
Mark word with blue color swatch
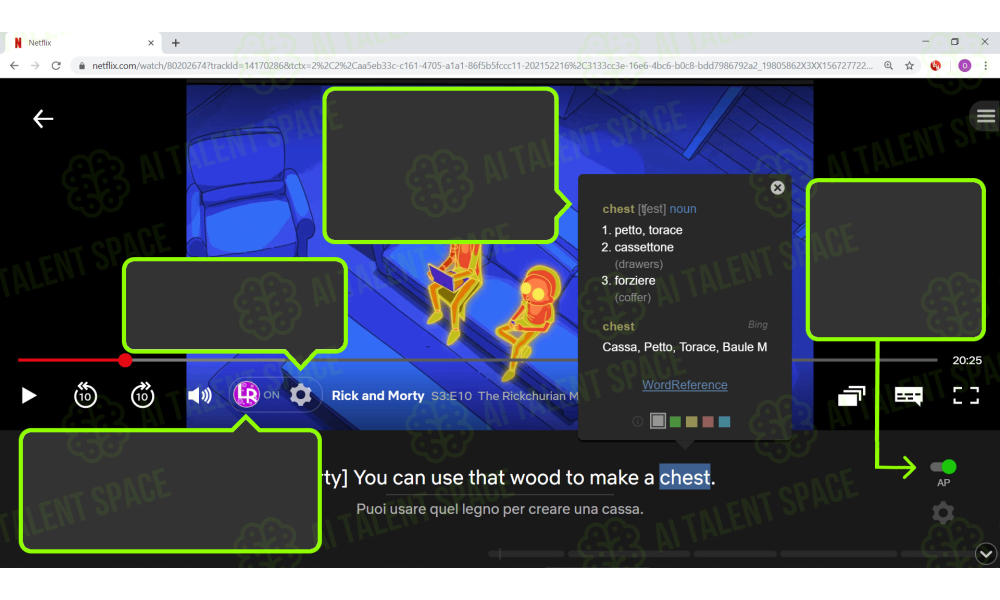tap(724, 421)
